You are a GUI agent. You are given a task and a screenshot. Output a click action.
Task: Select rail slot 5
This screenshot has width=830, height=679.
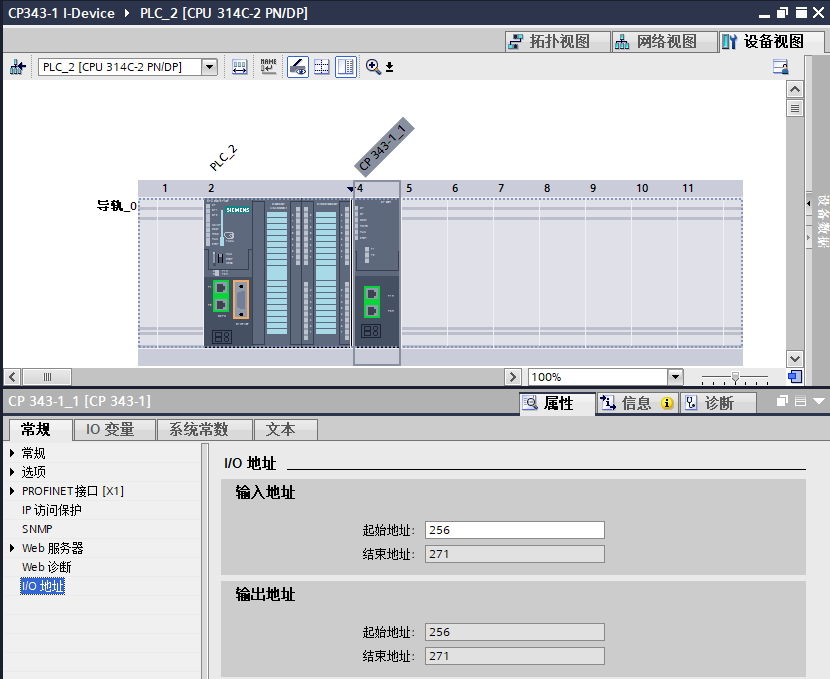pyautogui.click(x=425, y=273)
